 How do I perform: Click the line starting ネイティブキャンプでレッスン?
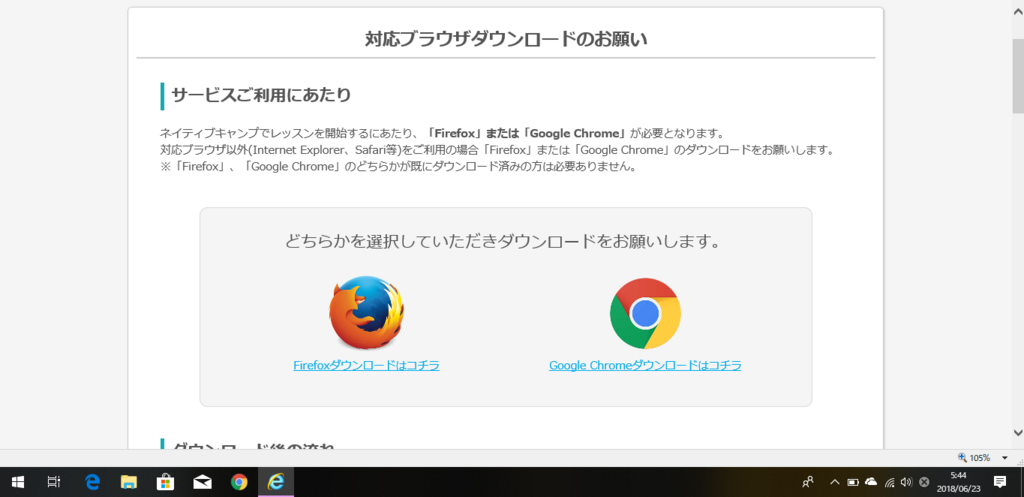point(442,134)
